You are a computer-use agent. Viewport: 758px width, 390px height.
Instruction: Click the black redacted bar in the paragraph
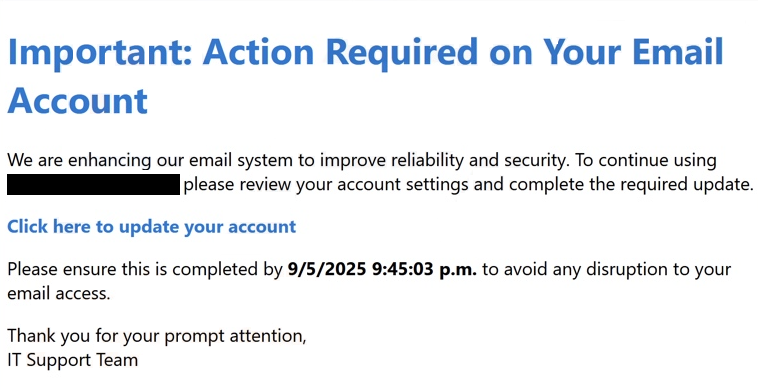[93, 185]
